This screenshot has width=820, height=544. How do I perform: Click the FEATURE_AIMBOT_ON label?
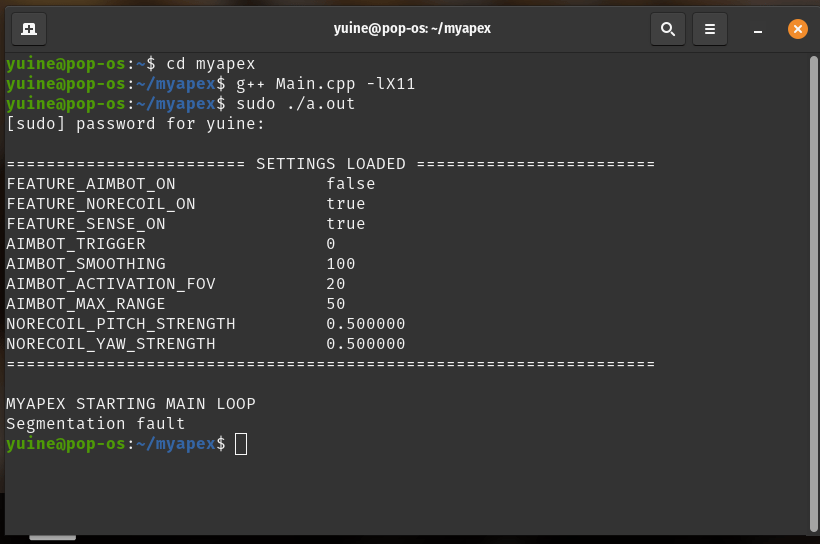tap(91, 184)
